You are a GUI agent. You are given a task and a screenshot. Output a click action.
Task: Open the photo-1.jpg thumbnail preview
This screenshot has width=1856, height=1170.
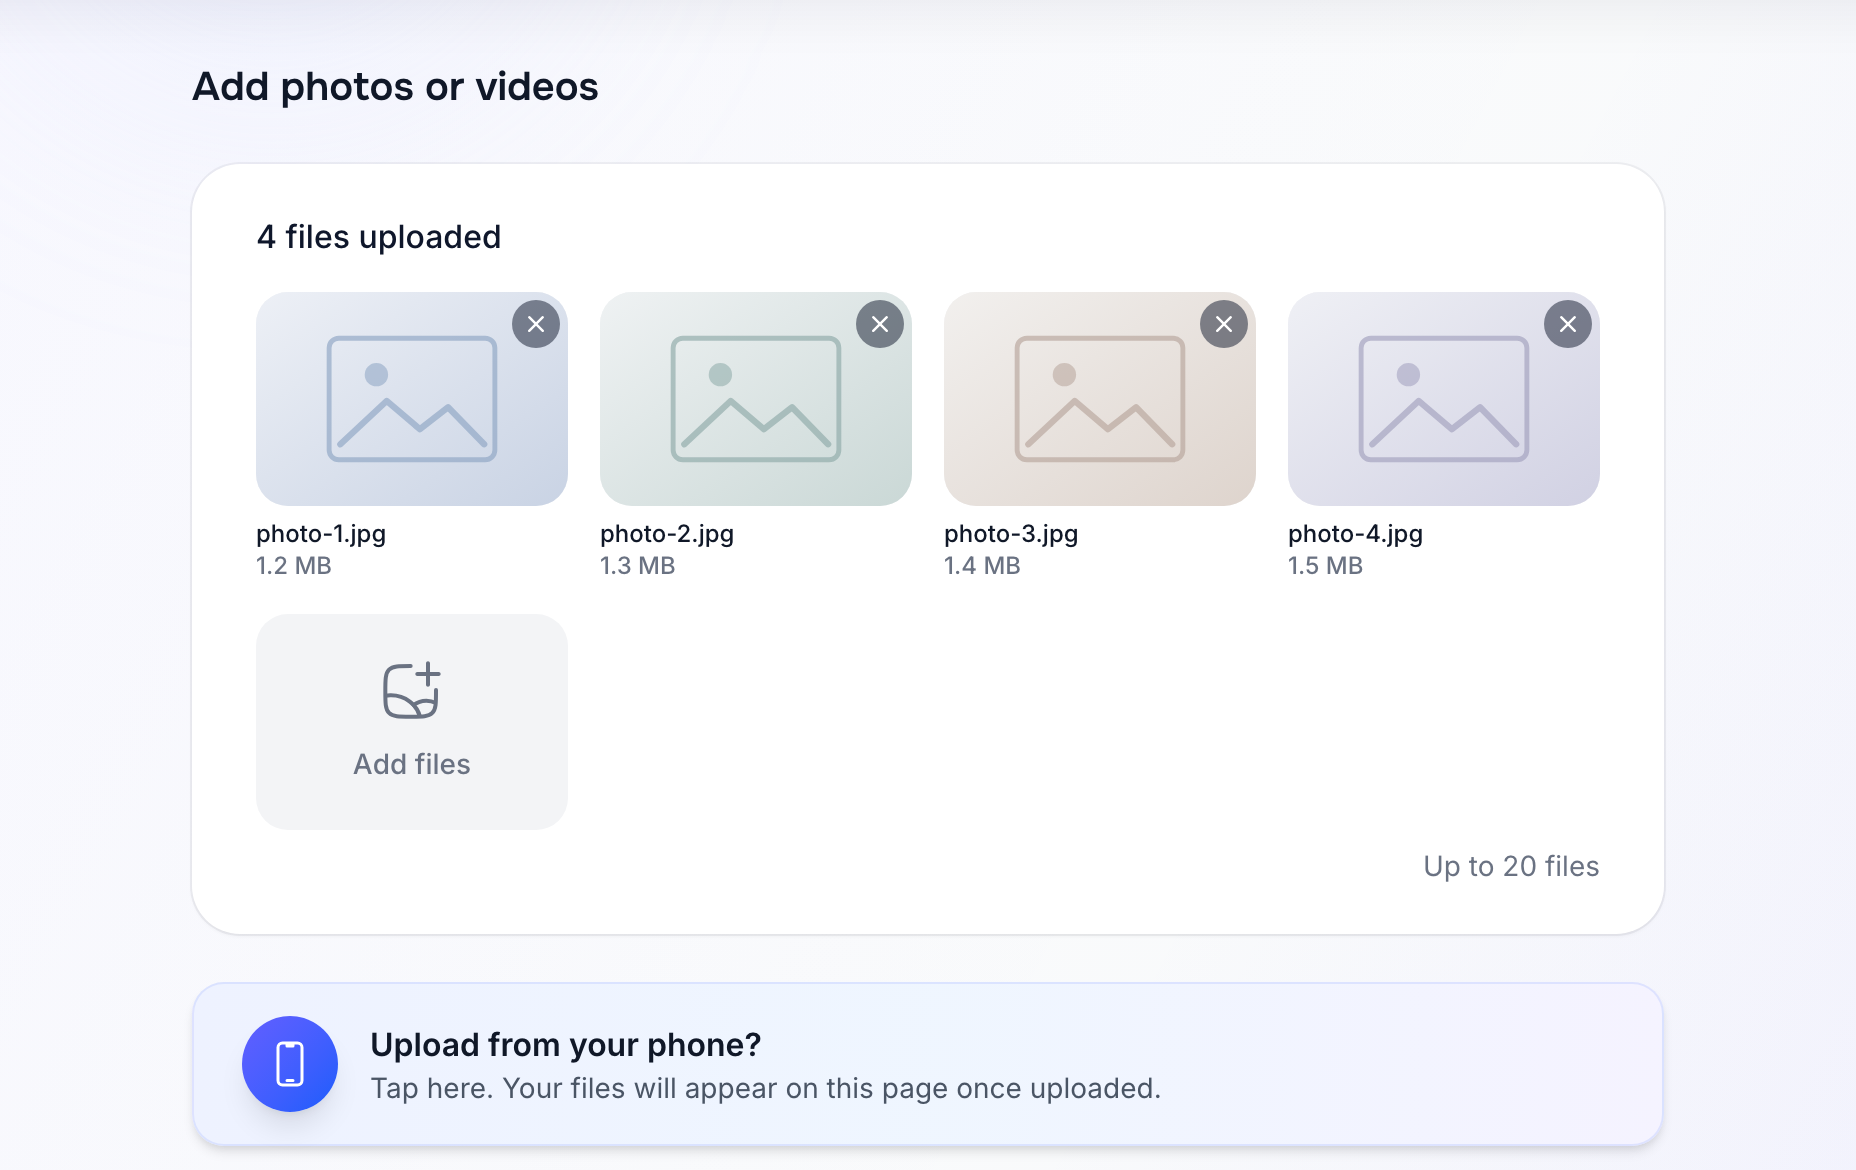coord(412,399)
